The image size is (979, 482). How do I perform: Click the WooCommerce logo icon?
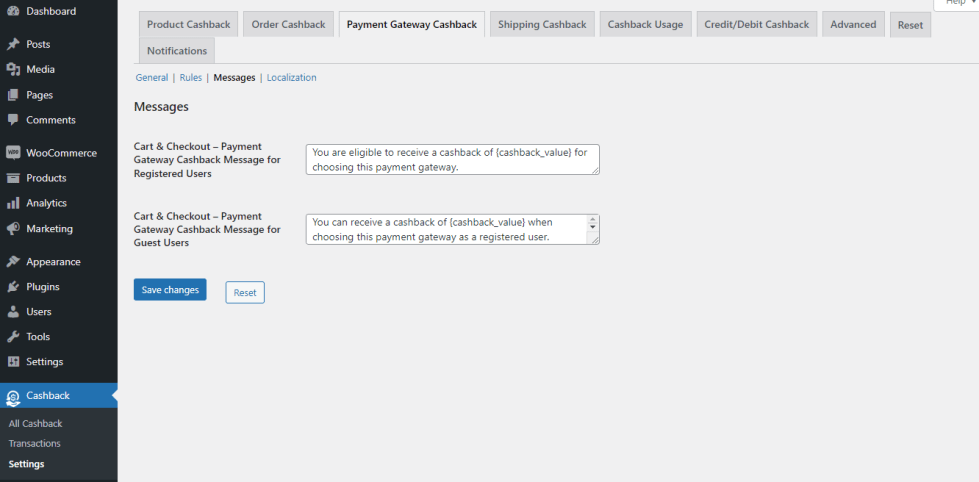coord(13,153)
